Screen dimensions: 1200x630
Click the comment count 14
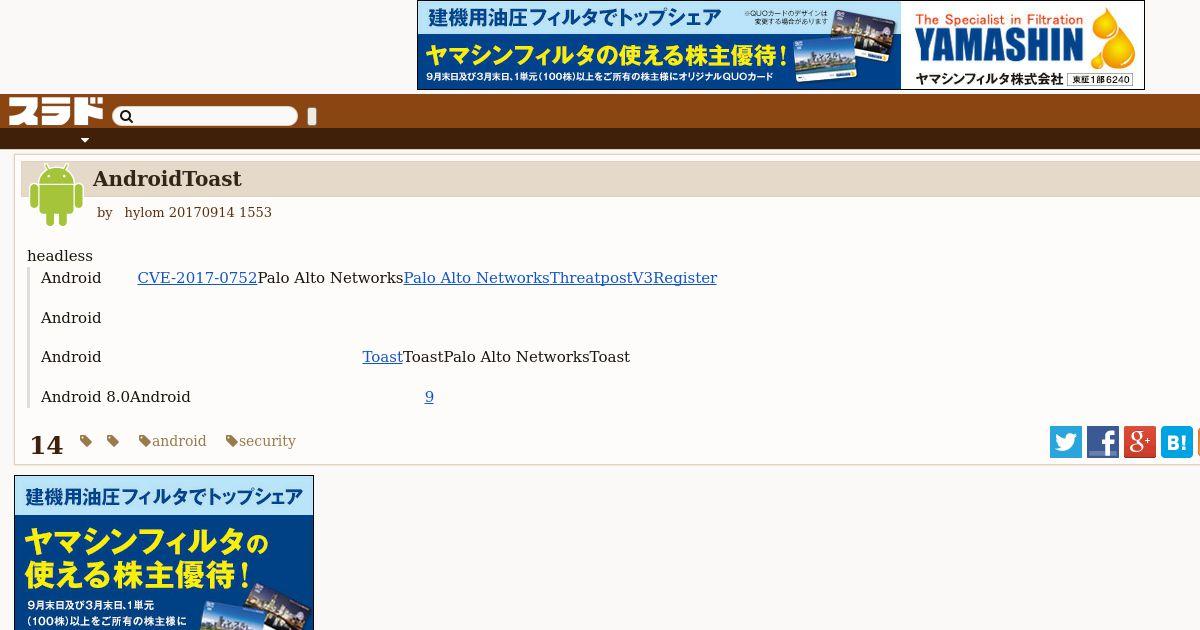pos(46,445)
